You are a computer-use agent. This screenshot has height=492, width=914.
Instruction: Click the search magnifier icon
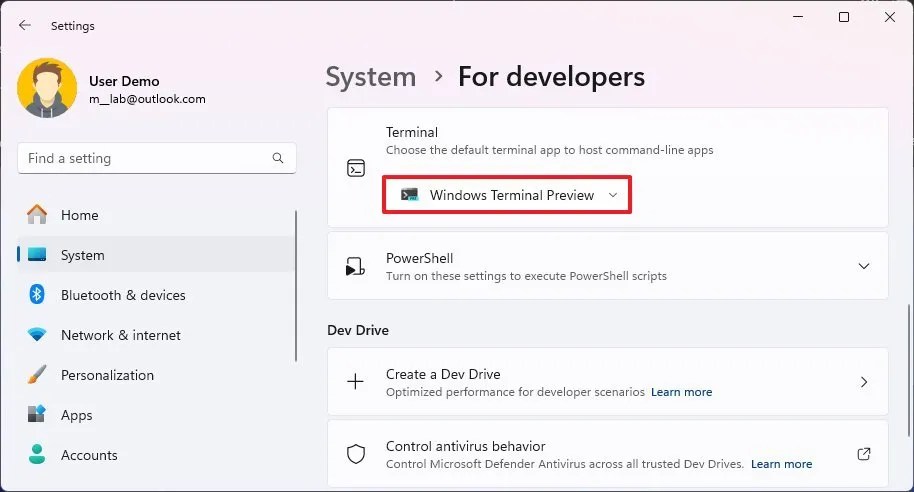tap(278, 158)
